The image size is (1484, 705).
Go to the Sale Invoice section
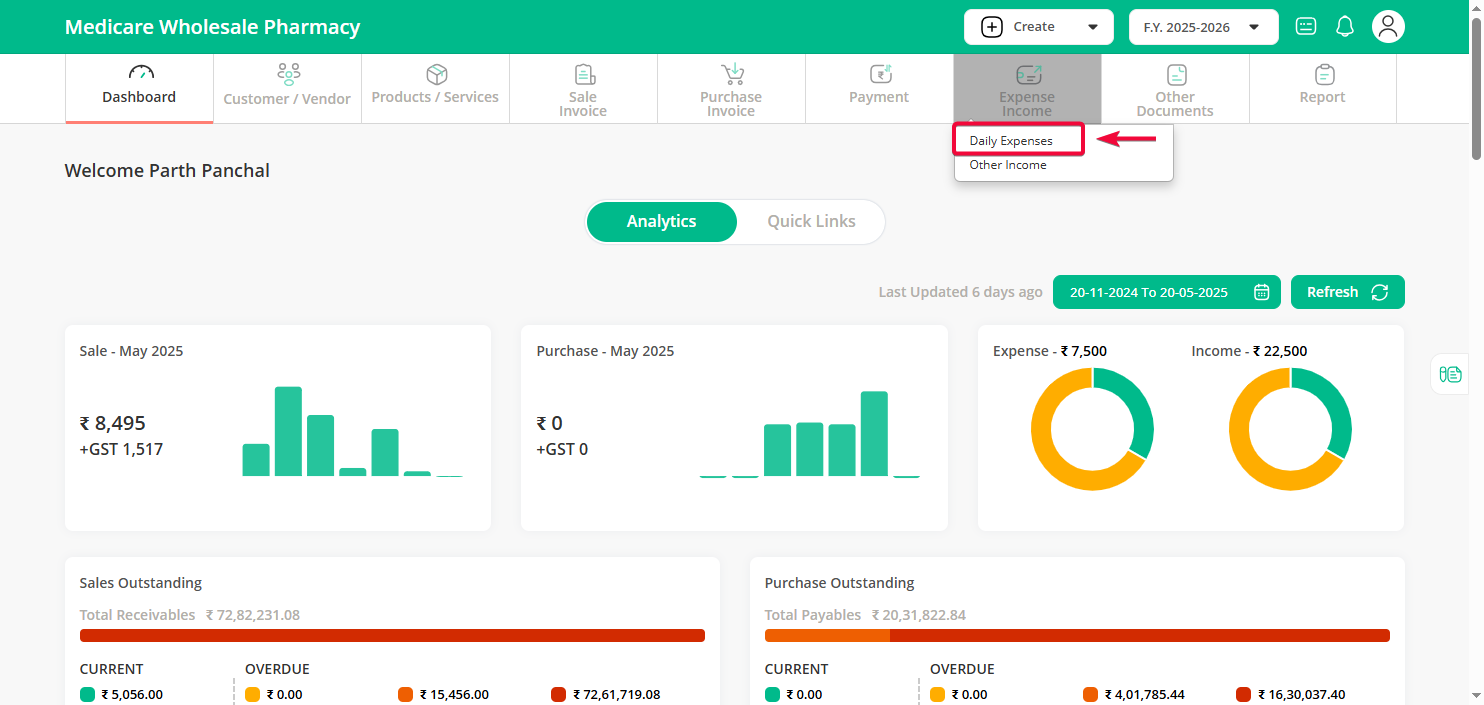583,89
